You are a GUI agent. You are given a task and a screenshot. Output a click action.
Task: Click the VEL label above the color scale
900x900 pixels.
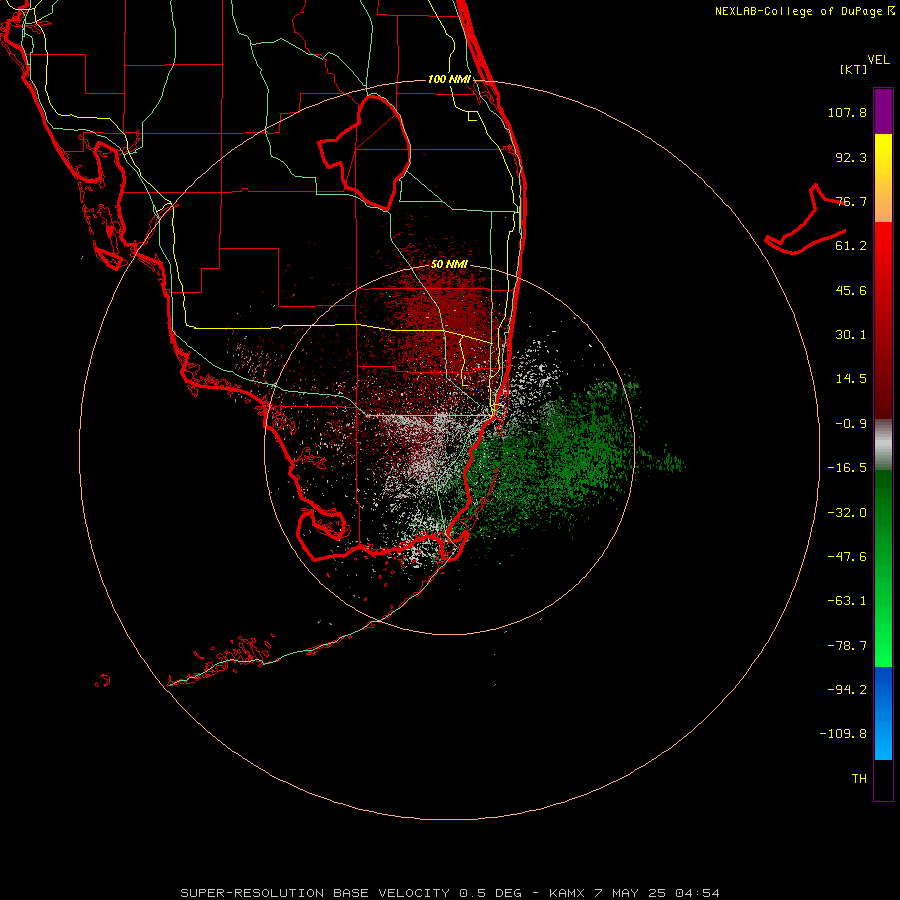pyautogui.click(x=878, y=59)
